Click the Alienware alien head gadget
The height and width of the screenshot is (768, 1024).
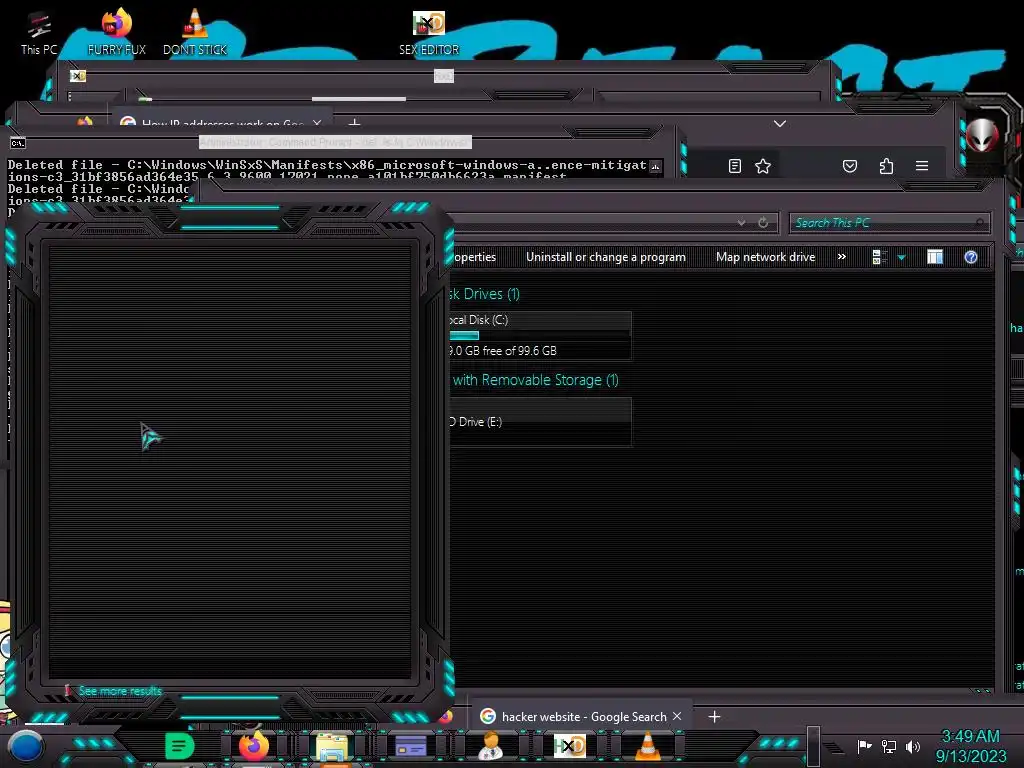tap(982, 136)
